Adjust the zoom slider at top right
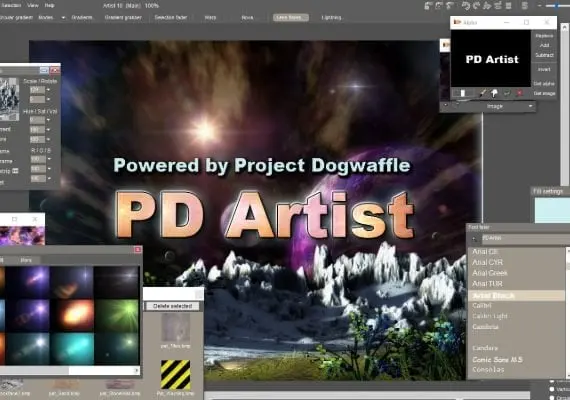 (x=558, y=5)
